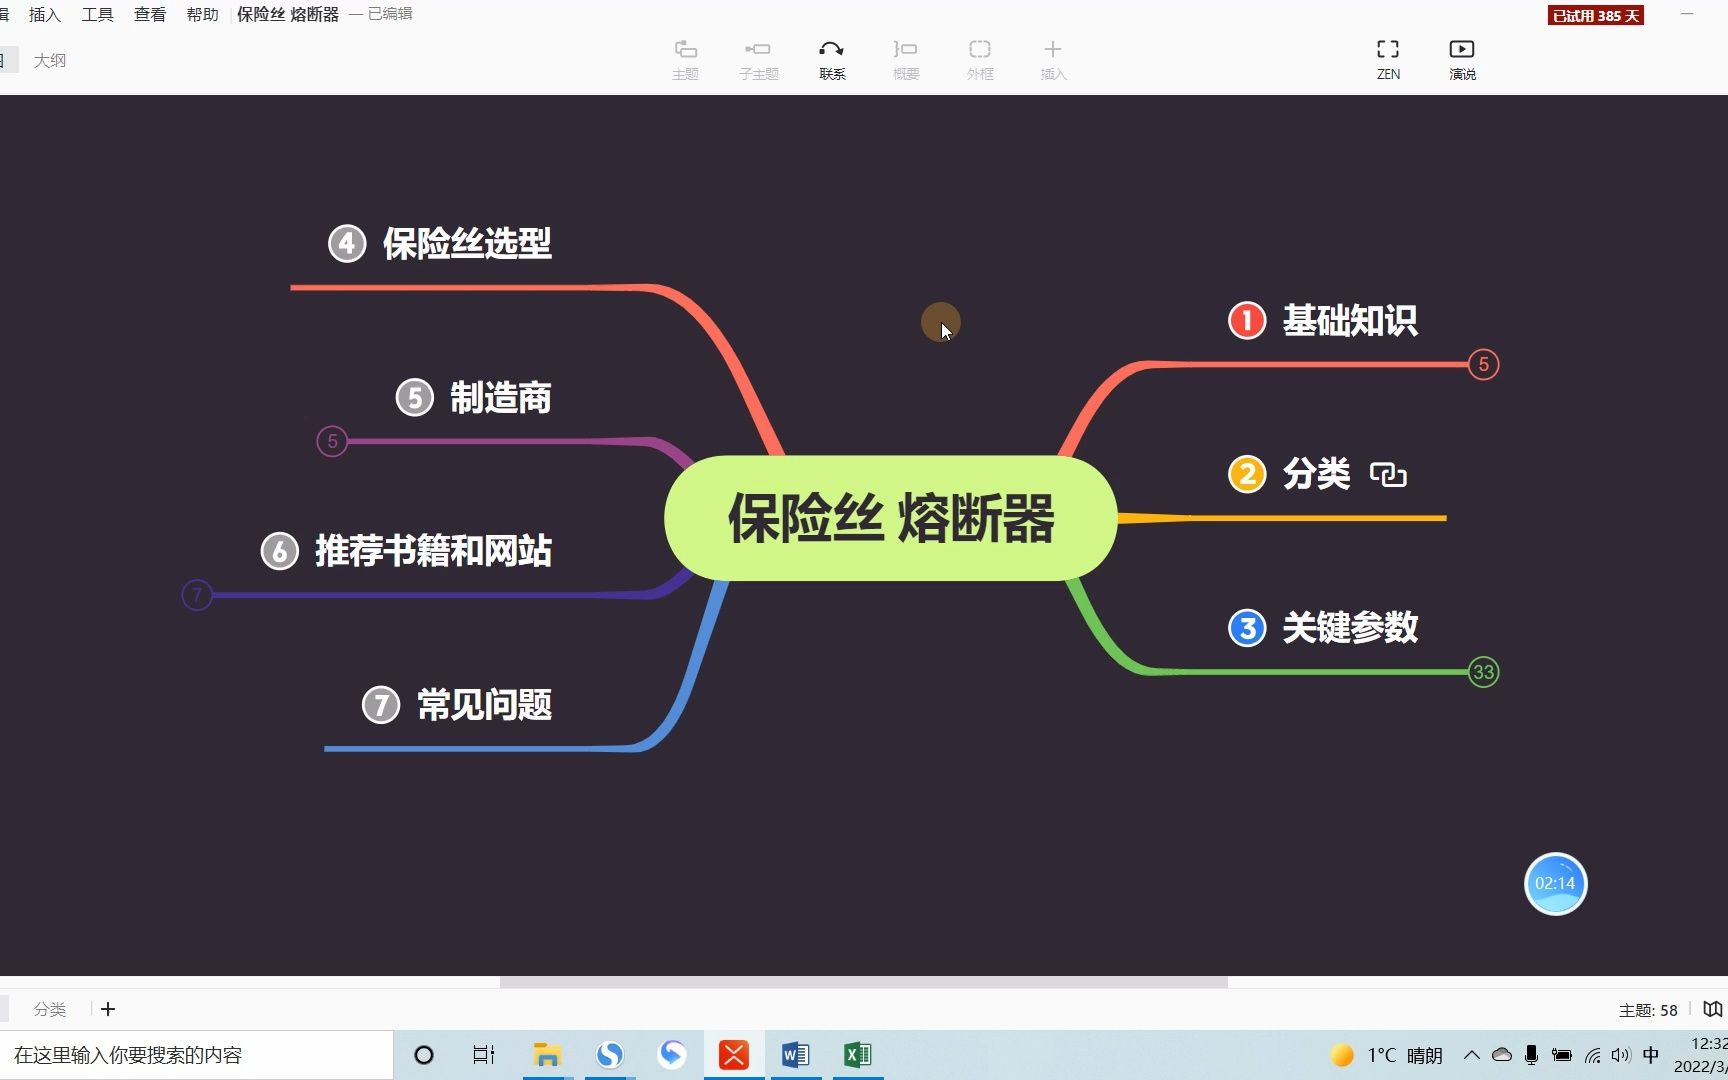Click the orange number 2 marker icon
Viewport: 1728px width, 1080px height.
[x=1247, y=473]
